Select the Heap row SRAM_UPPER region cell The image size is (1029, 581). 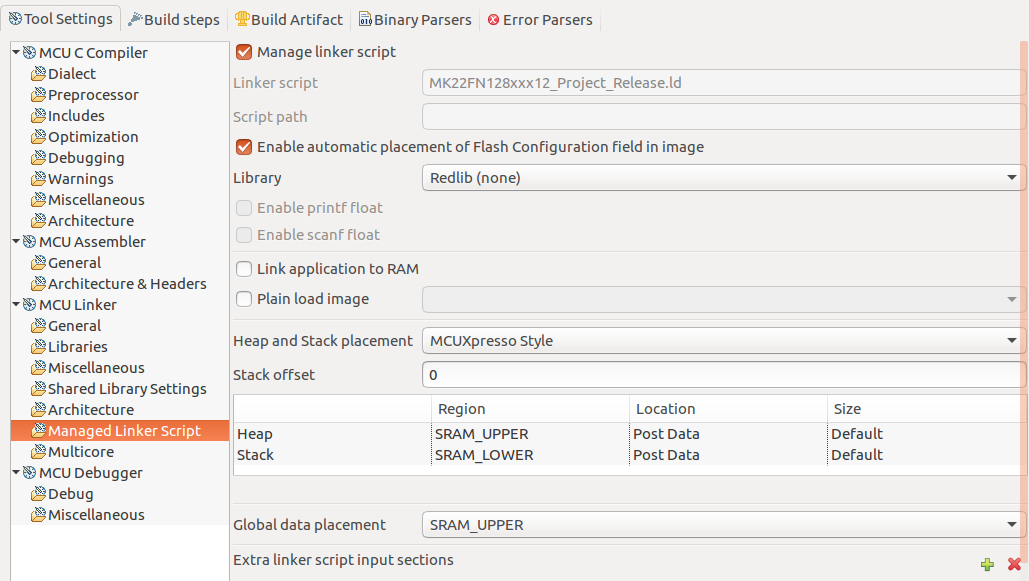coord(482,434)
